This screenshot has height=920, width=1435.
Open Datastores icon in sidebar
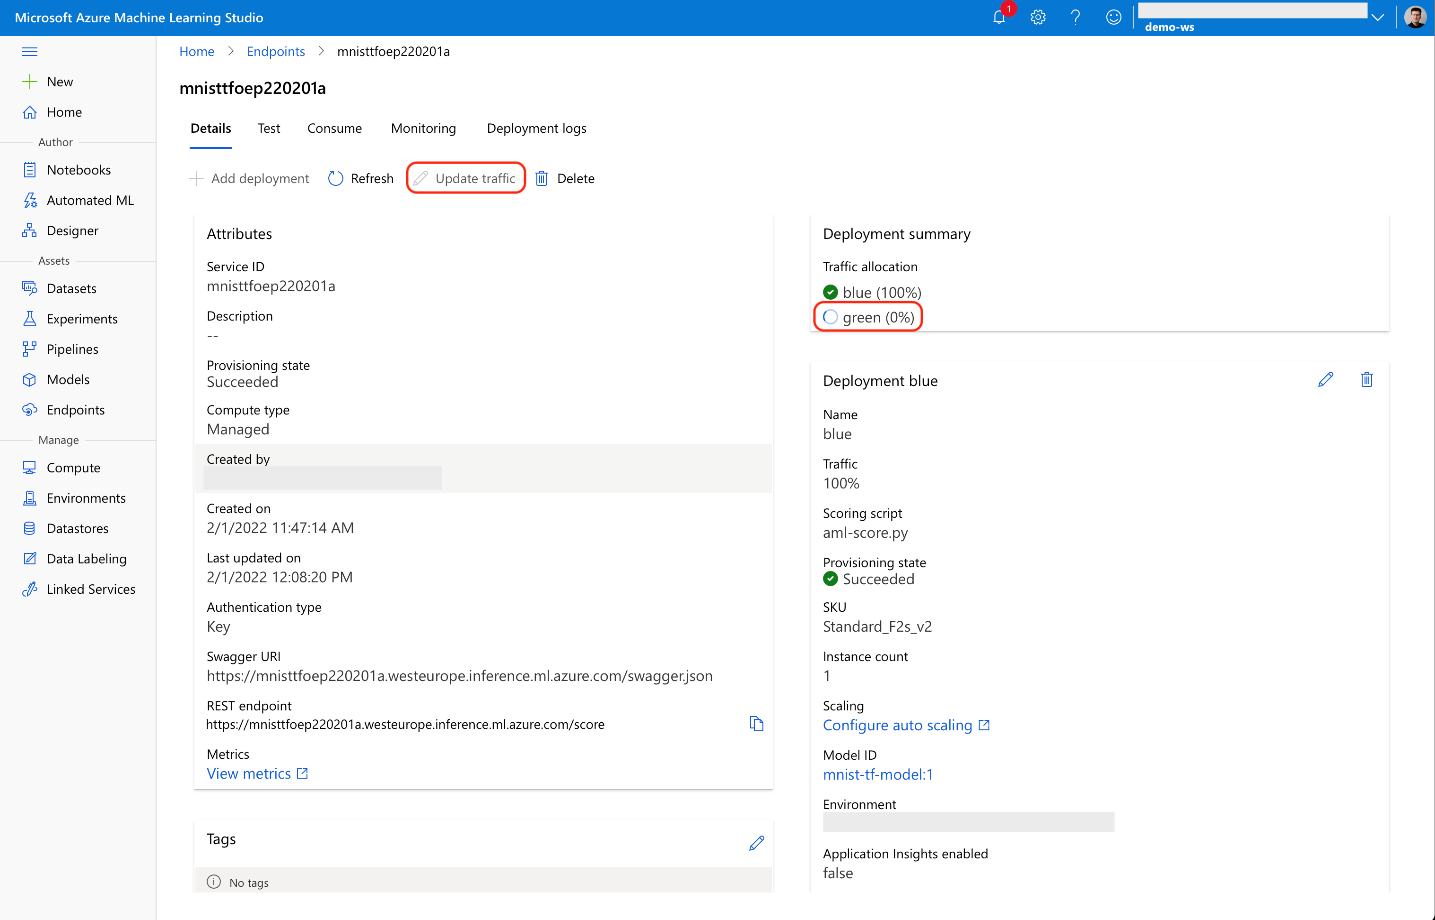pos(30,528)
